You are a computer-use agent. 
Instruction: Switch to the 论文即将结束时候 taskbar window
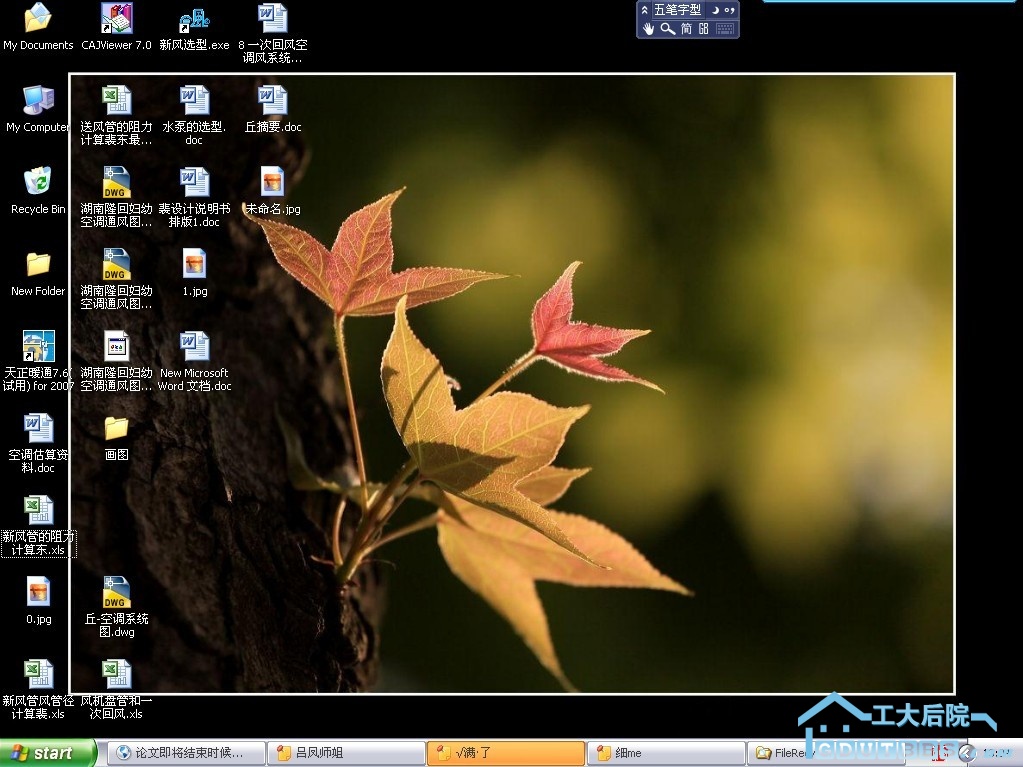tap(186, 753)
